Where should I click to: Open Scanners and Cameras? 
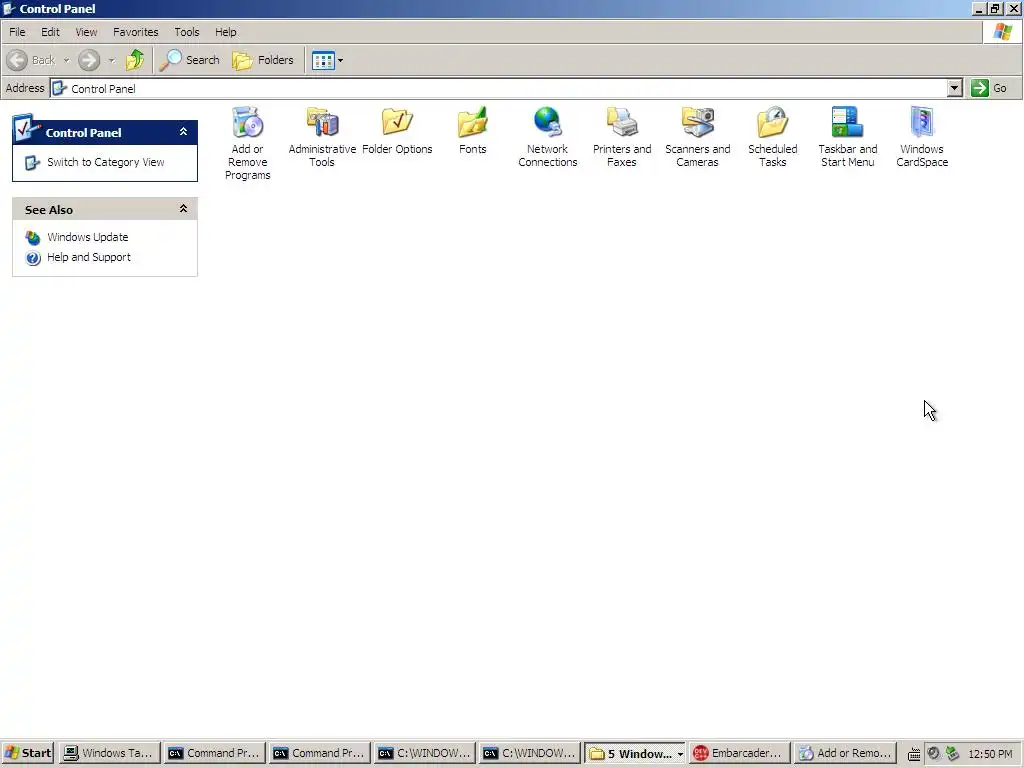(697, 137)
